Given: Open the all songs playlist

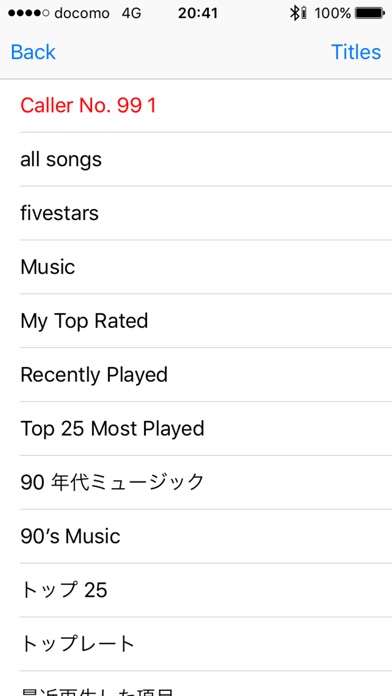Looking at the screenshot, I should [196, 159].
